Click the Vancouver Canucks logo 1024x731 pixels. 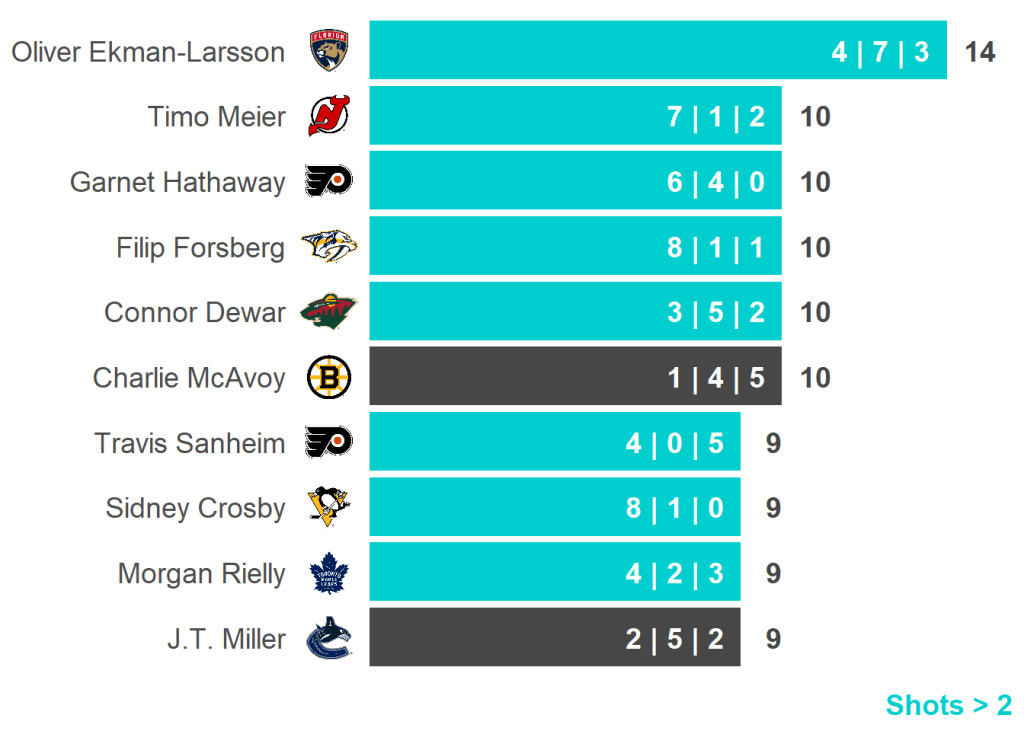coord(328,638)
